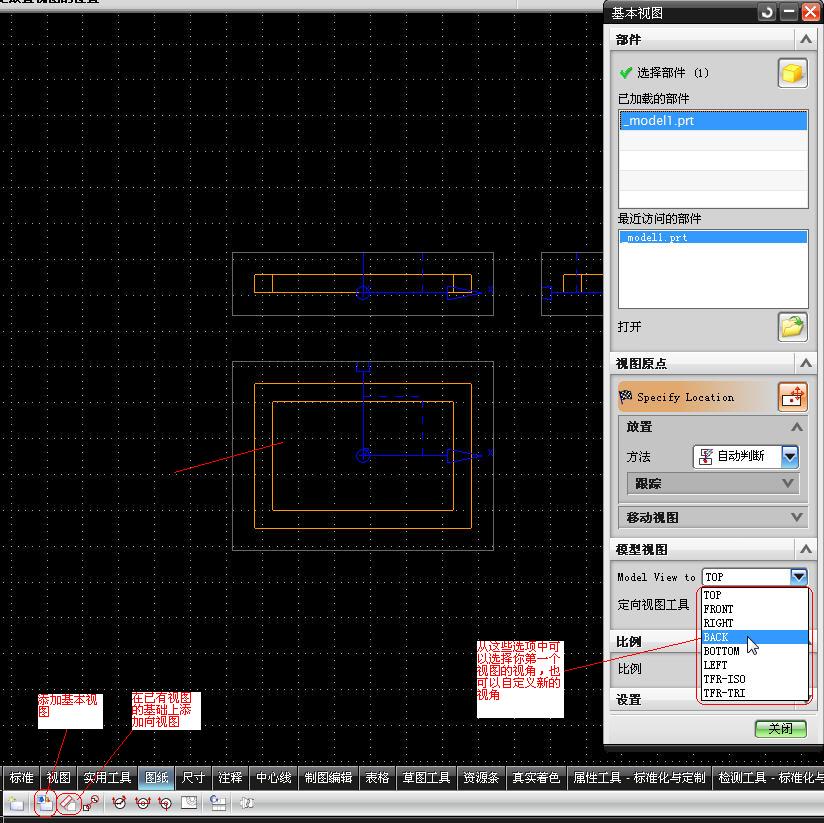Select TOP from the view list
The image size is (824, 823).
click(x=755, y=595)
